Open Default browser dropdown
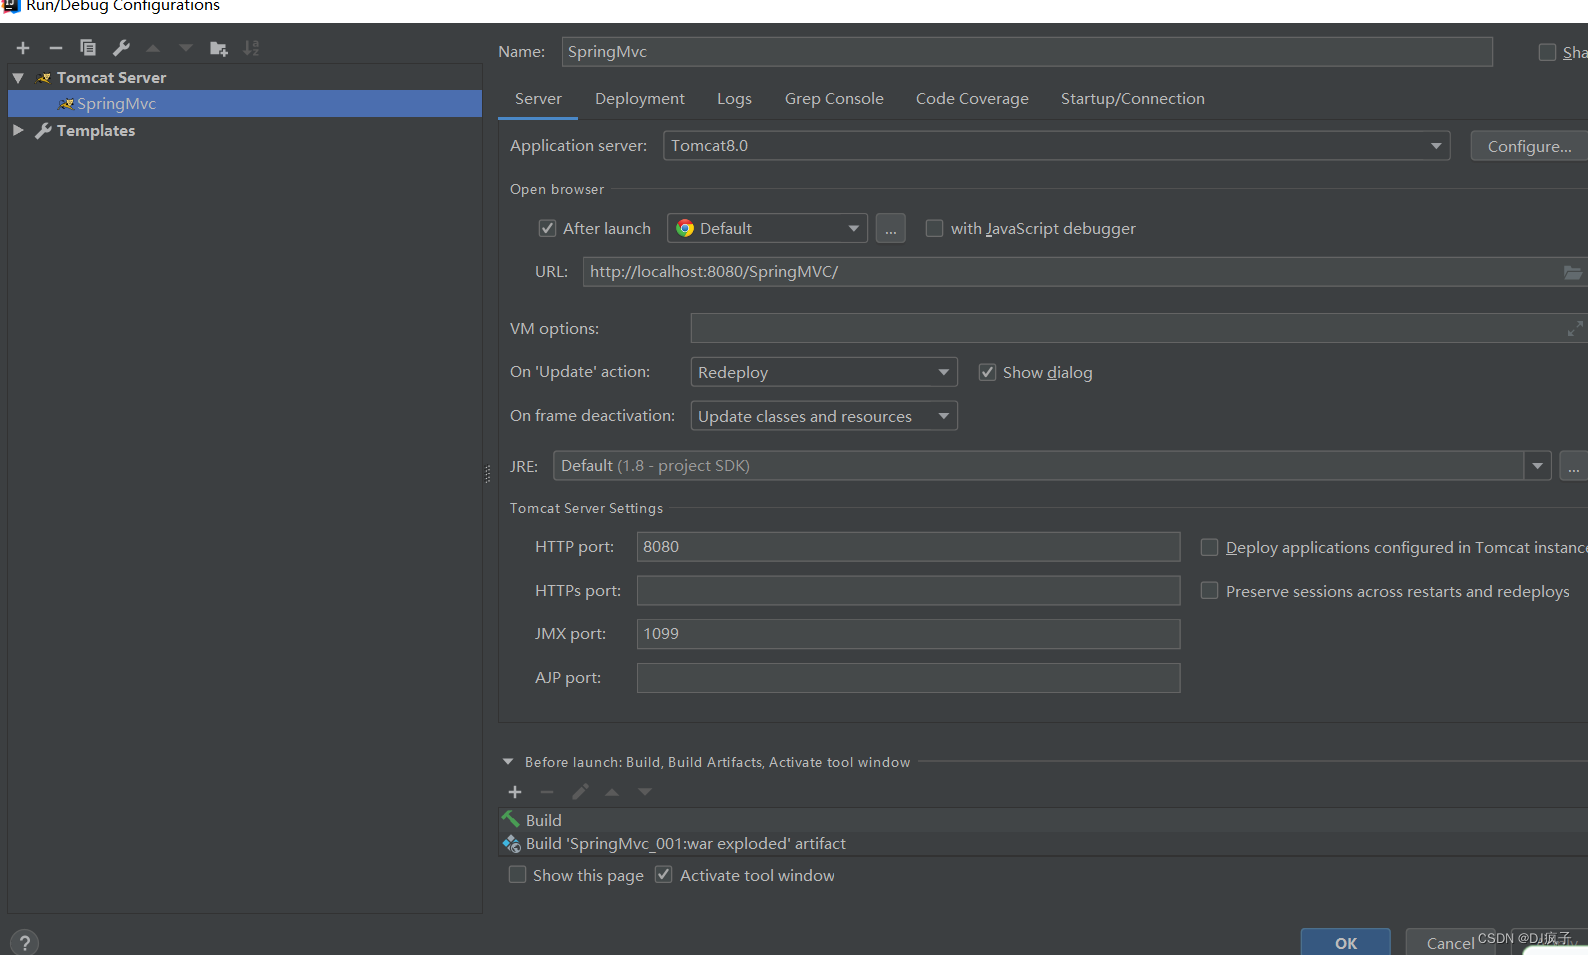 tap(767, 228)
